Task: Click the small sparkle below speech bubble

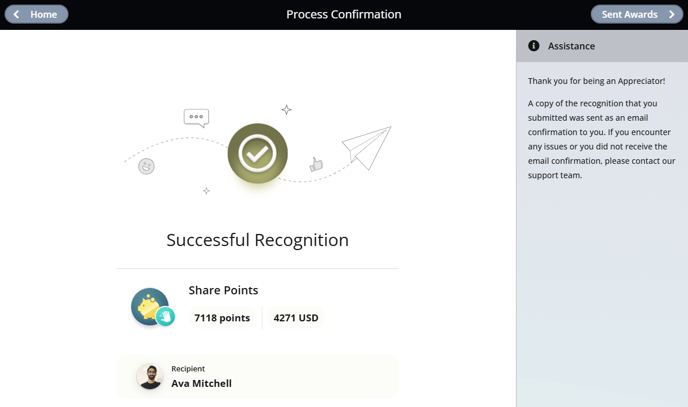Action: click(x=206, y=191)
